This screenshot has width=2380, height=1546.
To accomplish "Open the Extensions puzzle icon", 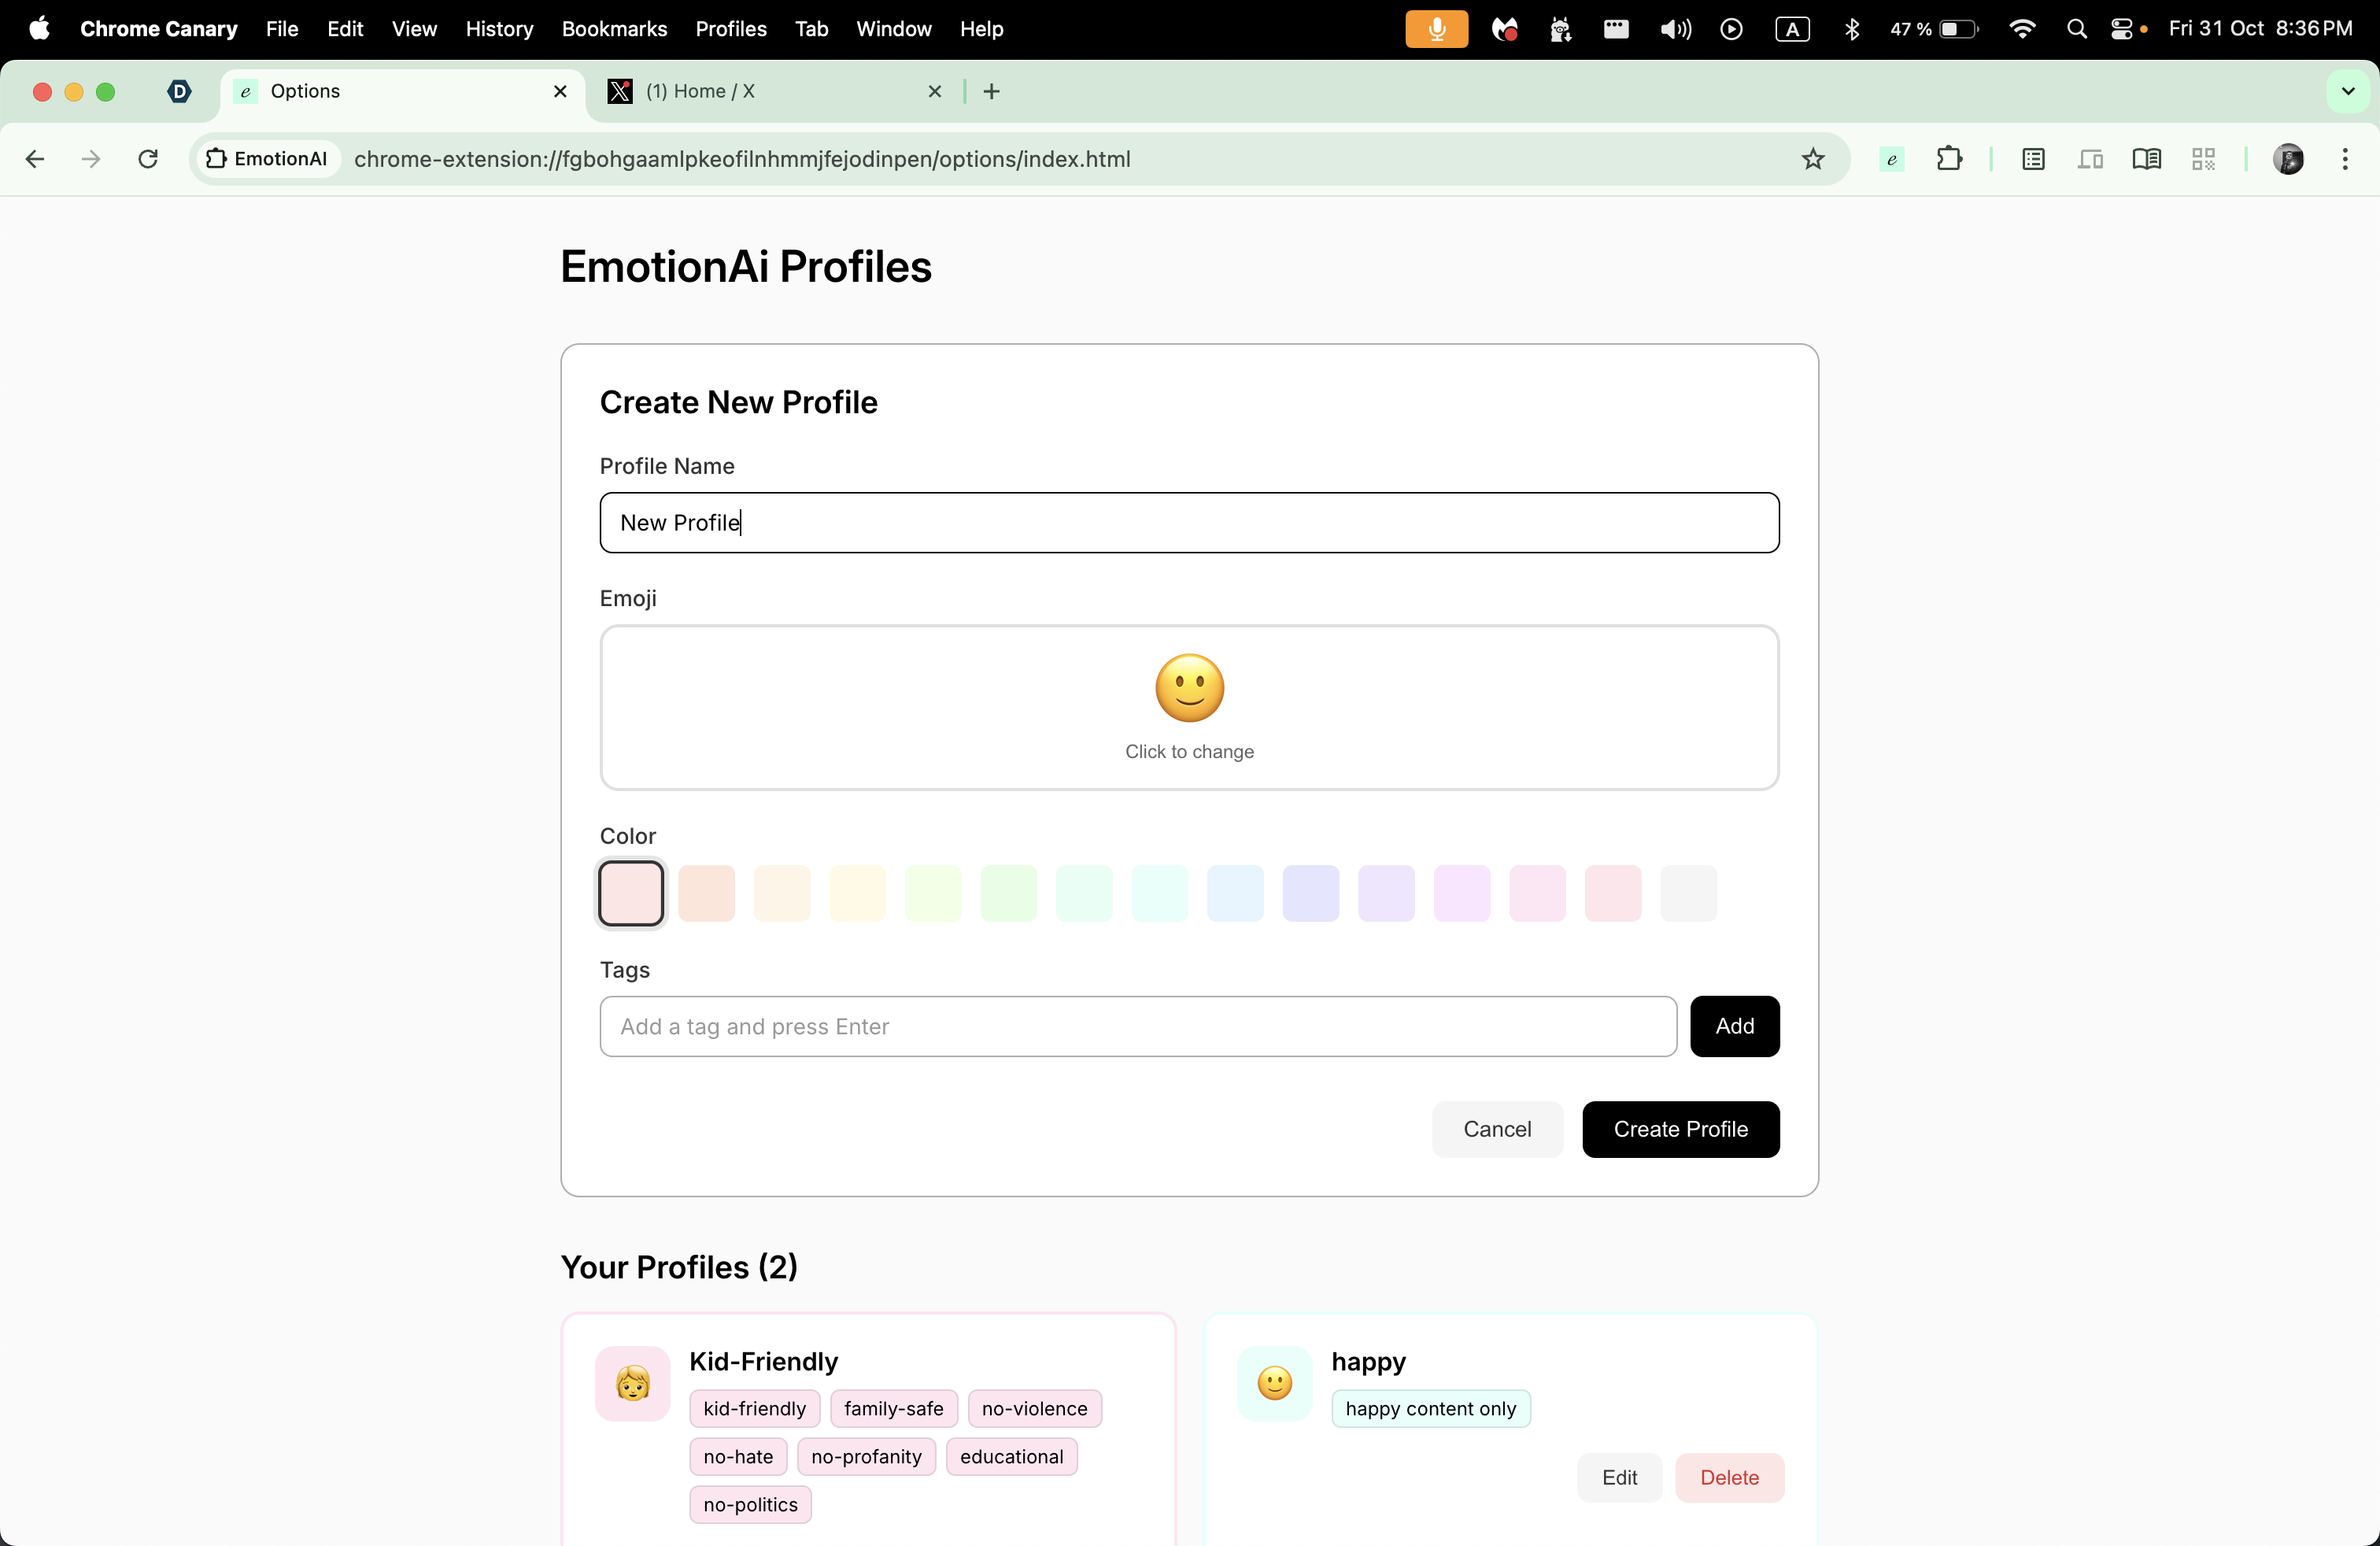I will pos(1949,159).
